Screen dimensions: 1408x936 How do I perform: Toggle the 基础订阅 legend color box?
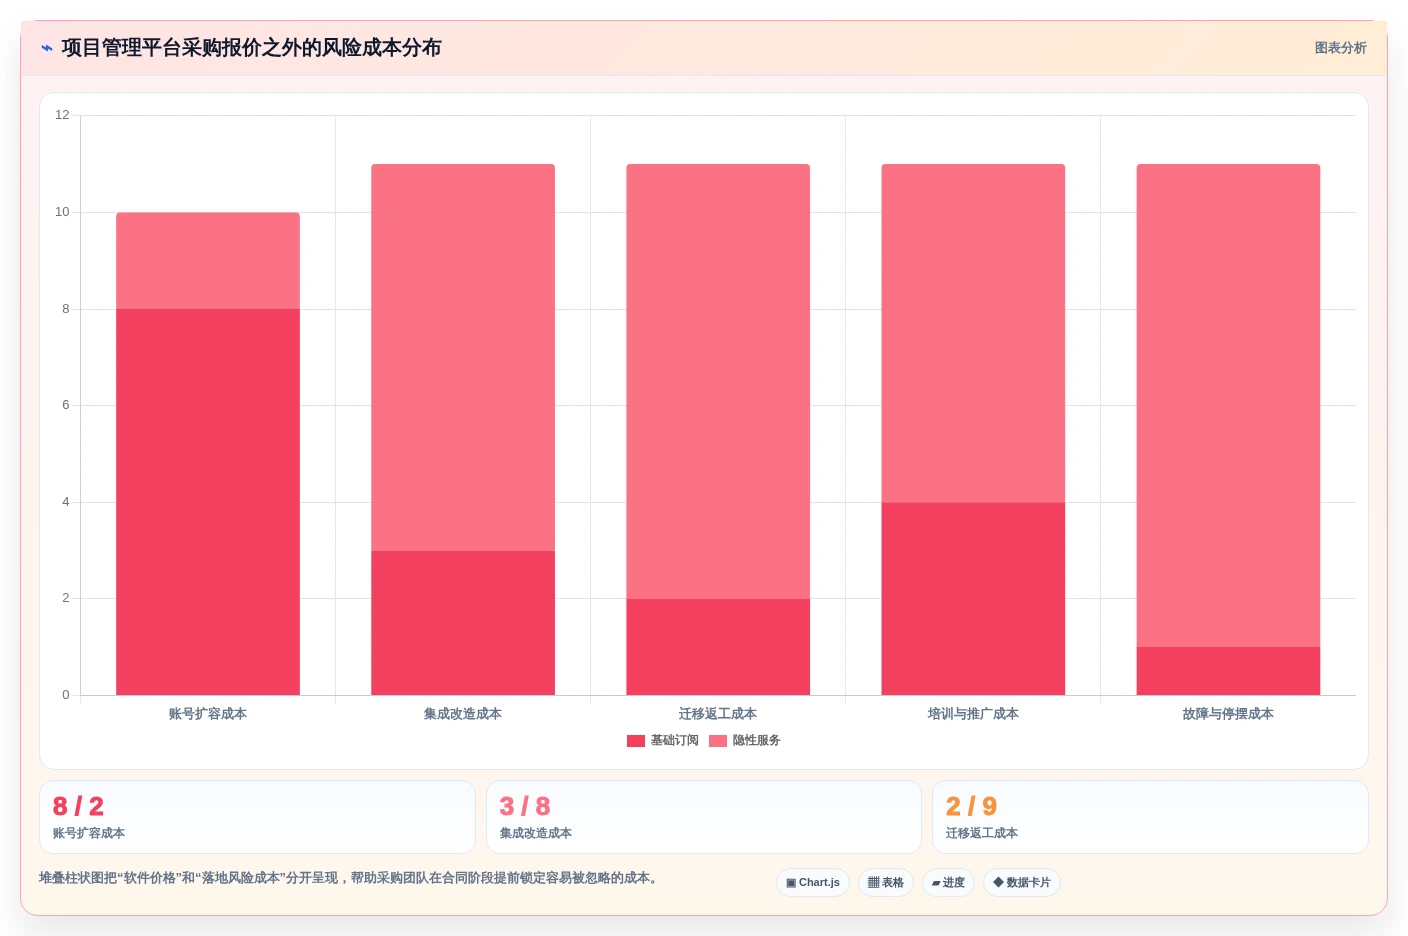[x=636, y=741]
